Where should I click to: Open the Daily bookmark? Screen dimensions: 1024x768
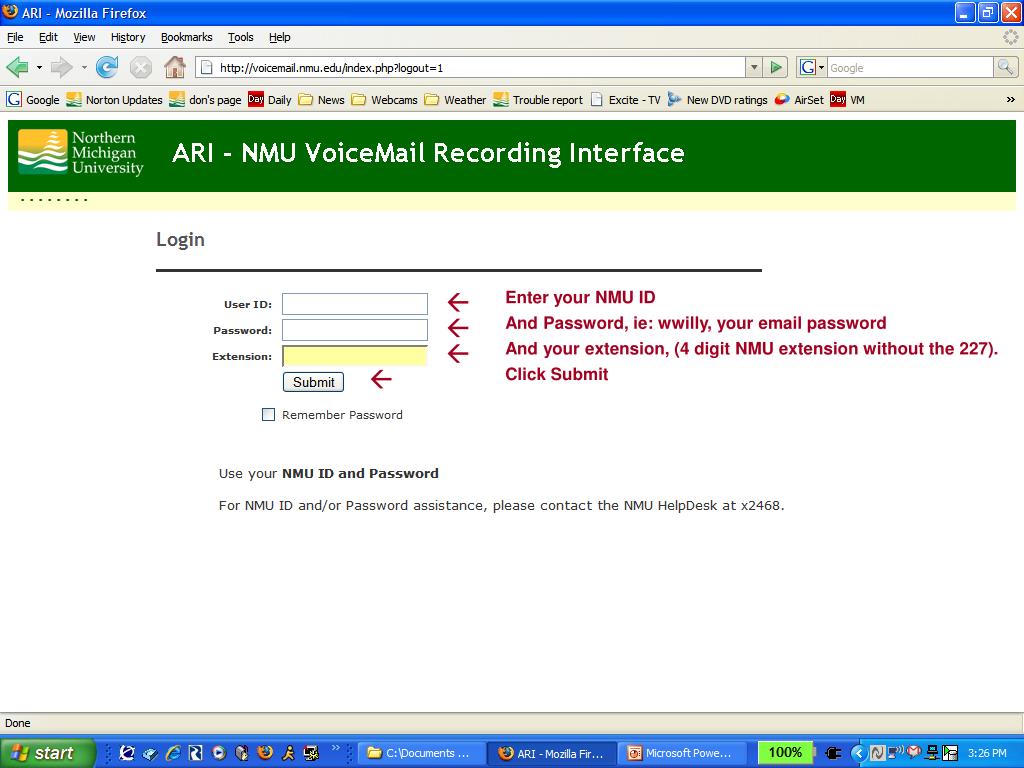[x=270, y=100]
